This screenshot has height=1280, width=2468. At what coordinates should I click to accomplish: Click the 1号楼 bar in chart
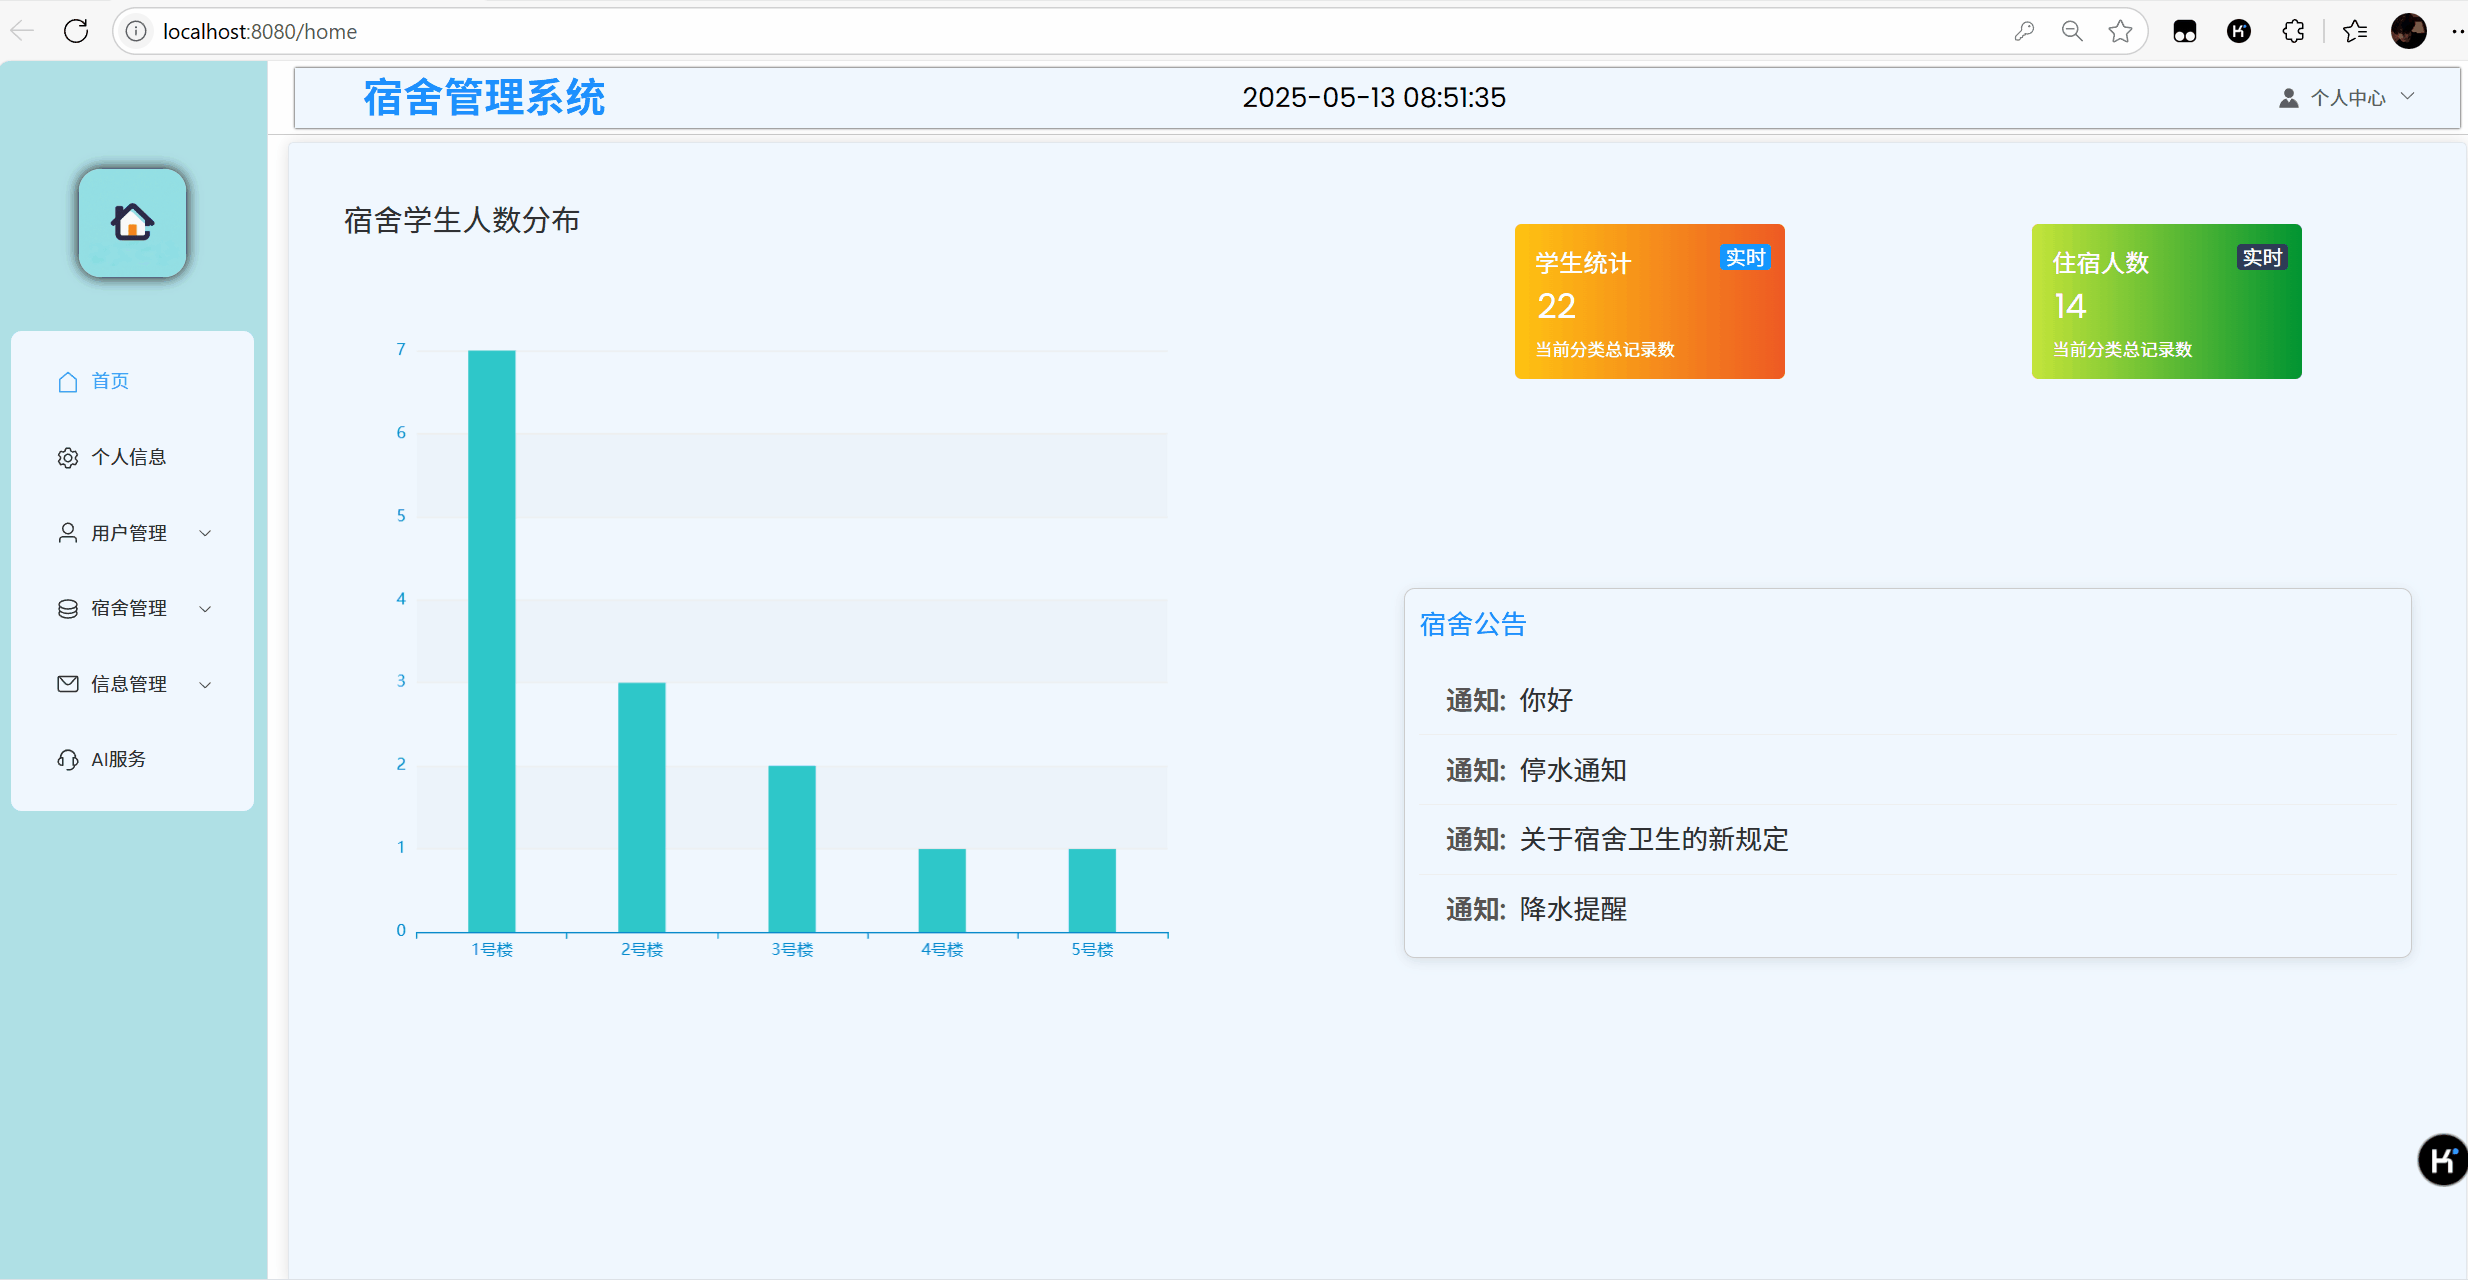click(491, 640)
